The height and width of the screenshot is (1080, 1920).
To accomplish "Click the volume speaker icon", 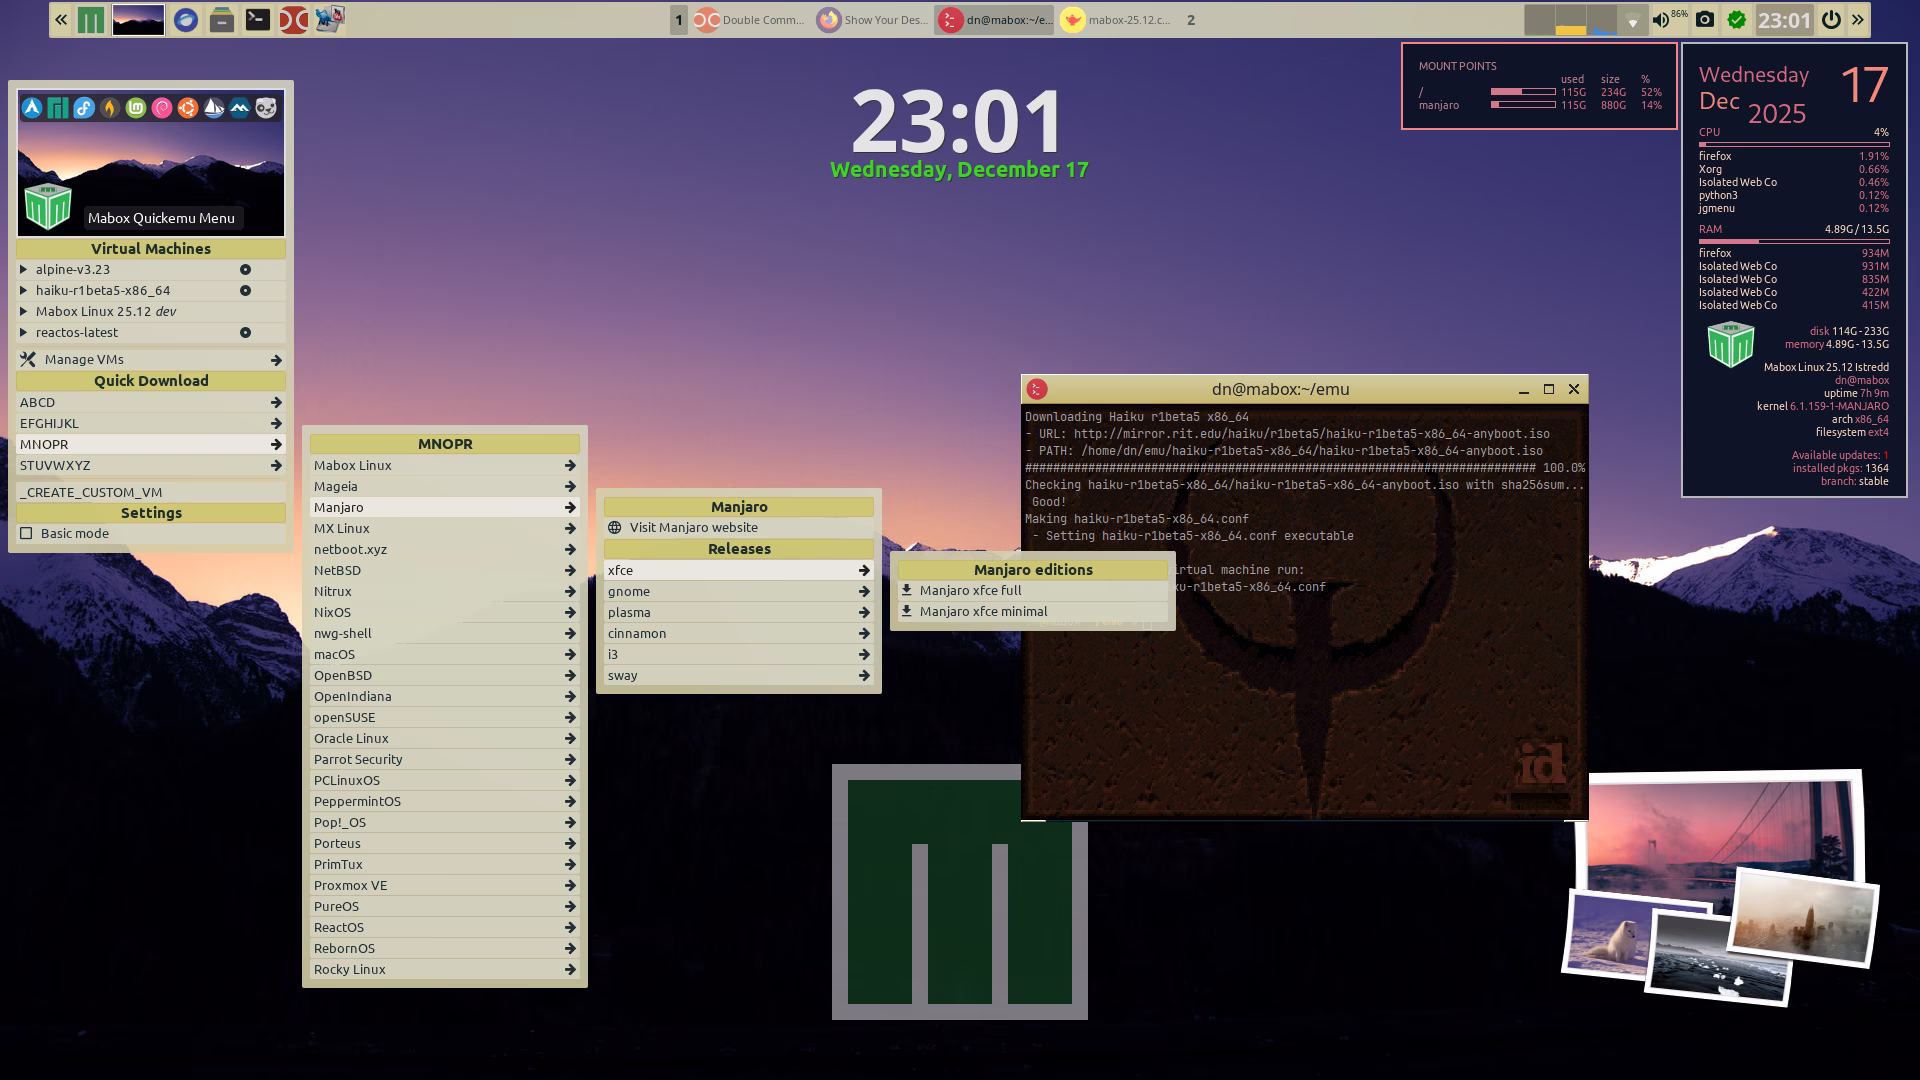I will (x=1661, y=19).
